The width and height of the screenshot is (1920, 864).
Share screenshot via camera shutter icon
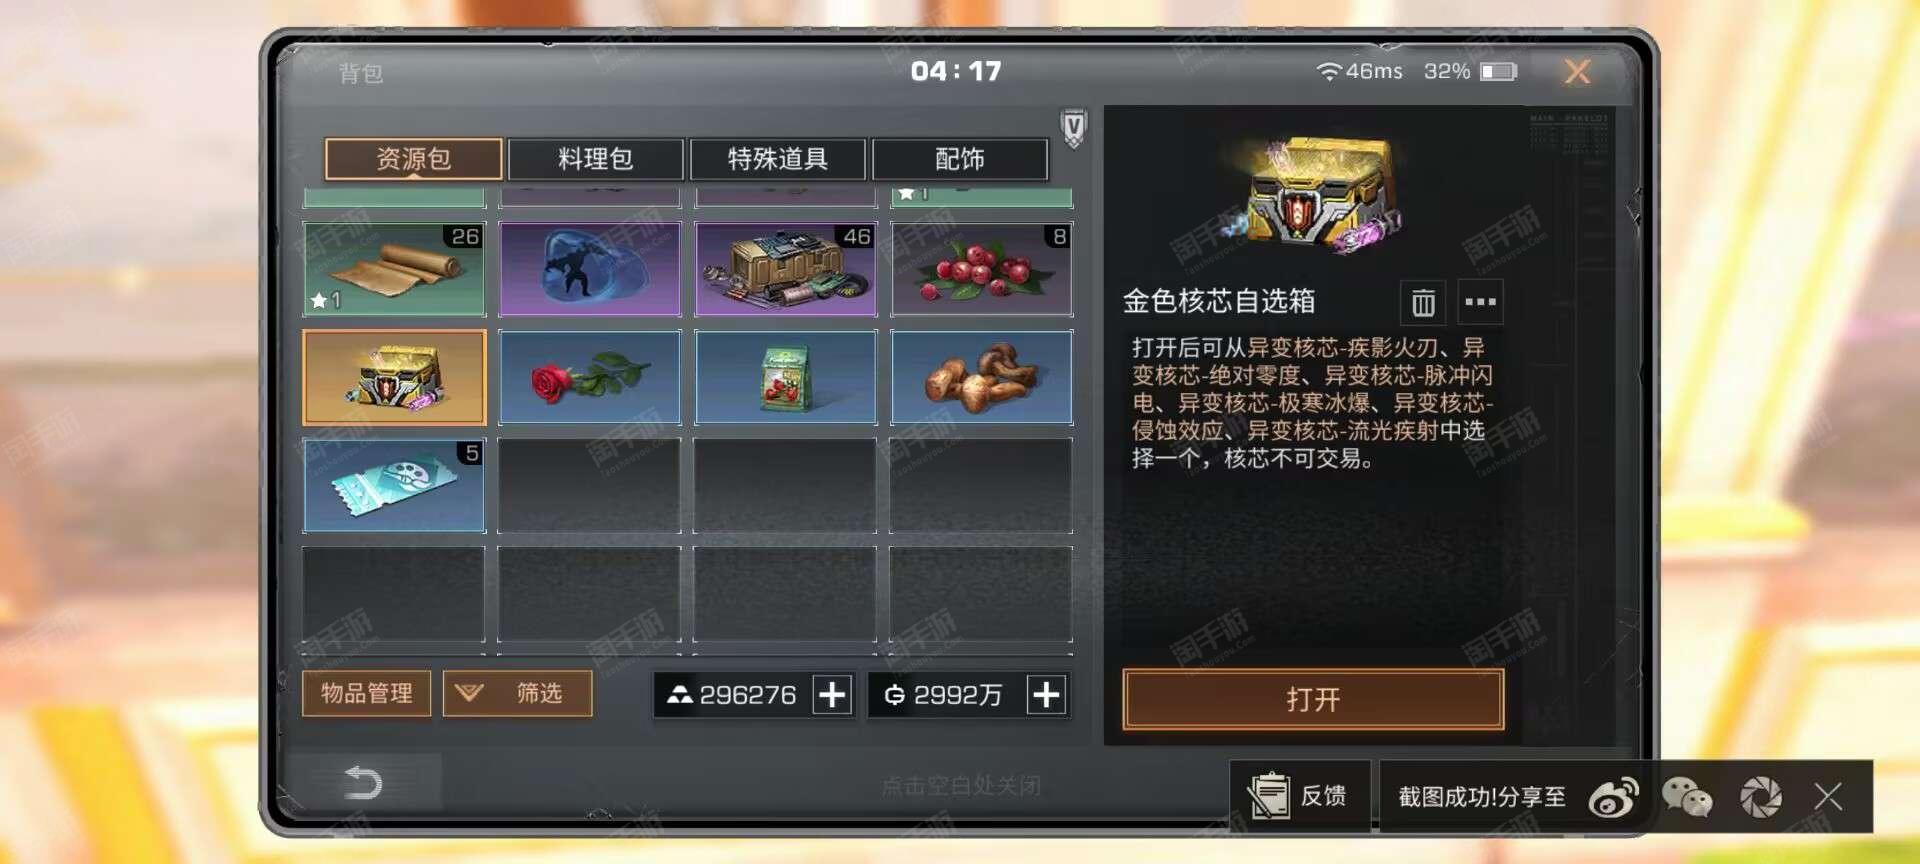[1761, 797]
